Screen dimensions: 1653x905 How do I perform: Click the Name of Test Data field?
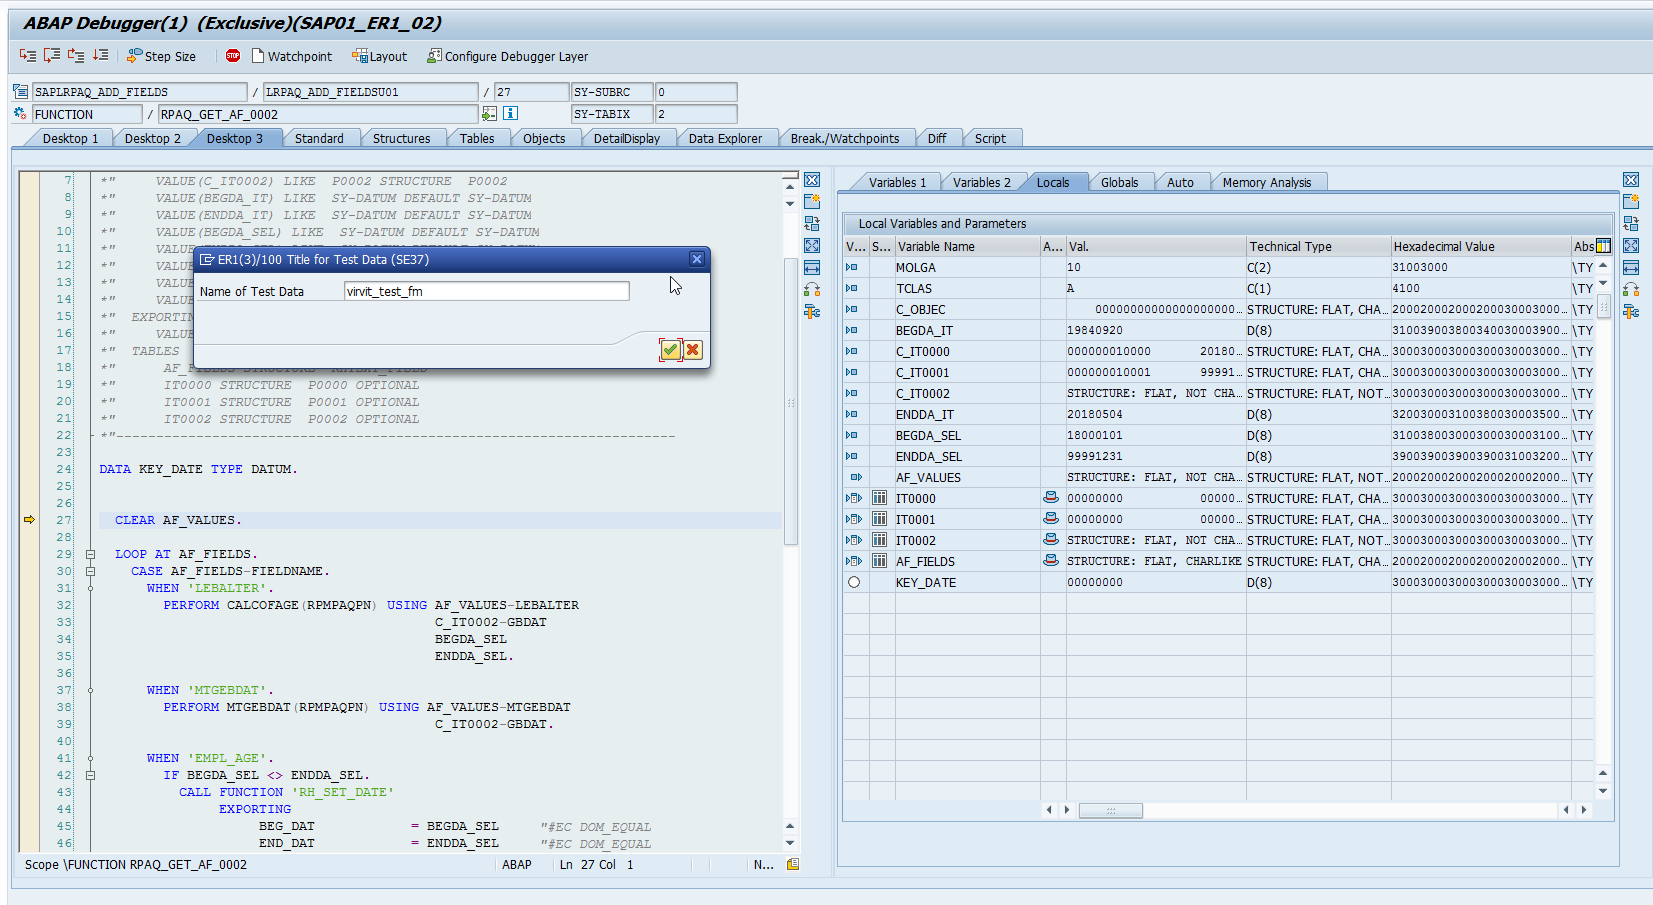pos(486,291)
